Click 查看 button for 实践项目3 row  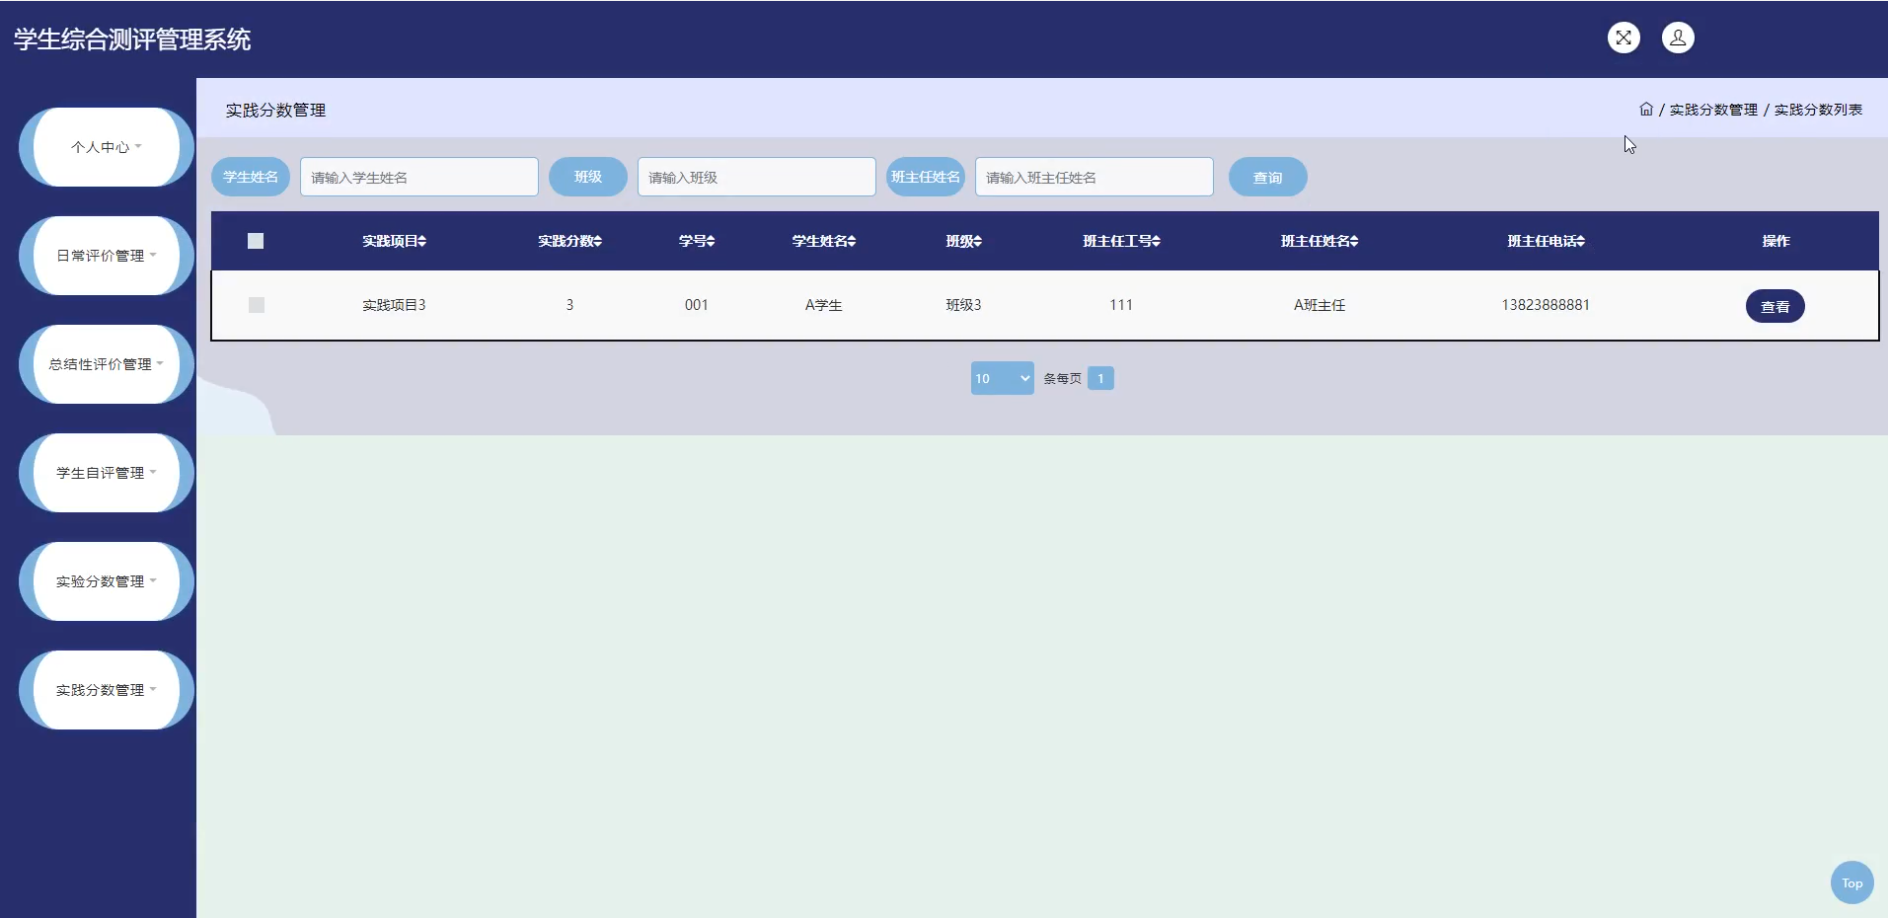pyautogui.click(x=1775, y=306)
